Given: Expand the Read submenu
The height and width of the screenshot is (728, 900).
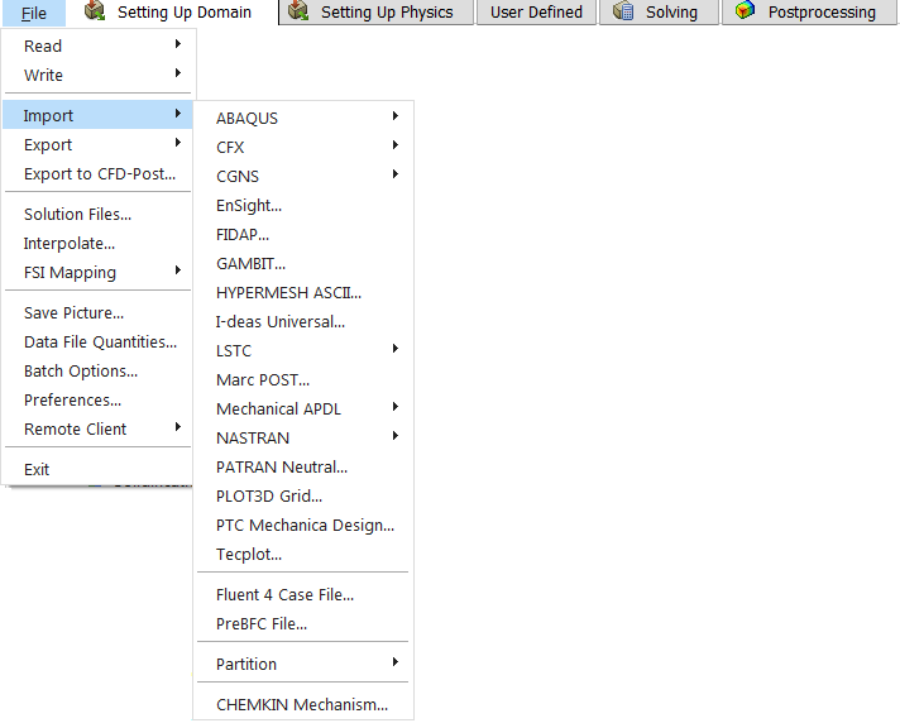Looking at the screenshot, I should tap(99, 46).
